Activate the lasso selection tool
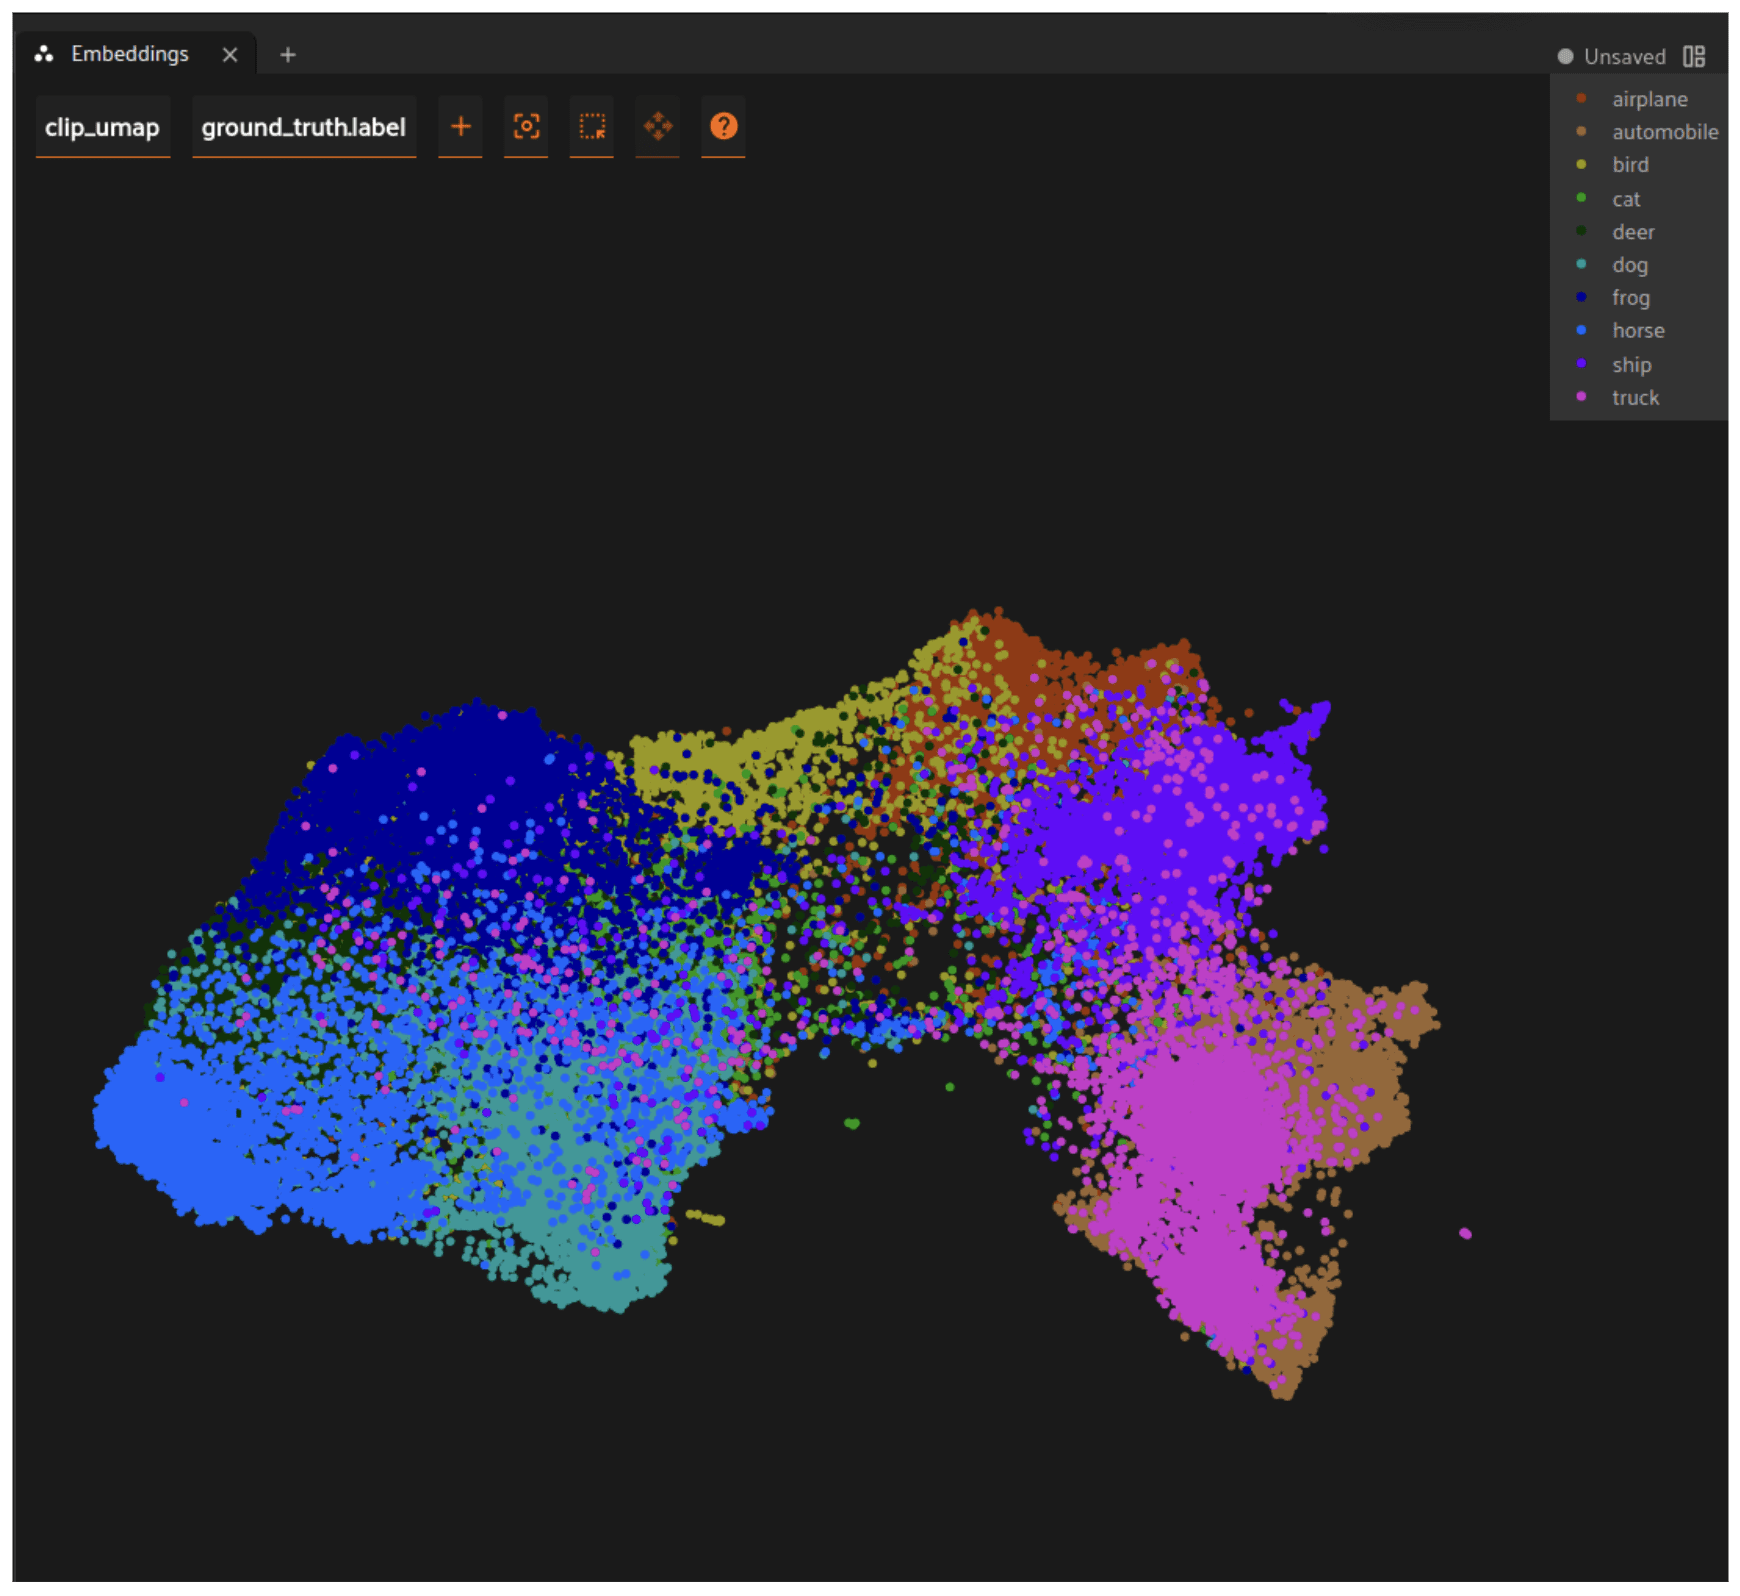This screenshot has width=1740, height=1596. pyautogui.click(x=592, y=126)
